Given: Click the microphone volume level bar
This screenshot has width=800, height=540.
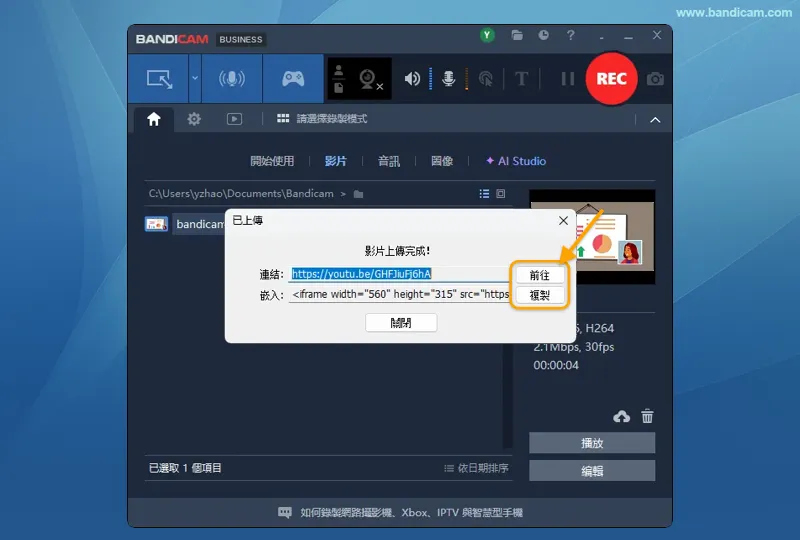Looking at the screenshot, I should tap(466, 79).
